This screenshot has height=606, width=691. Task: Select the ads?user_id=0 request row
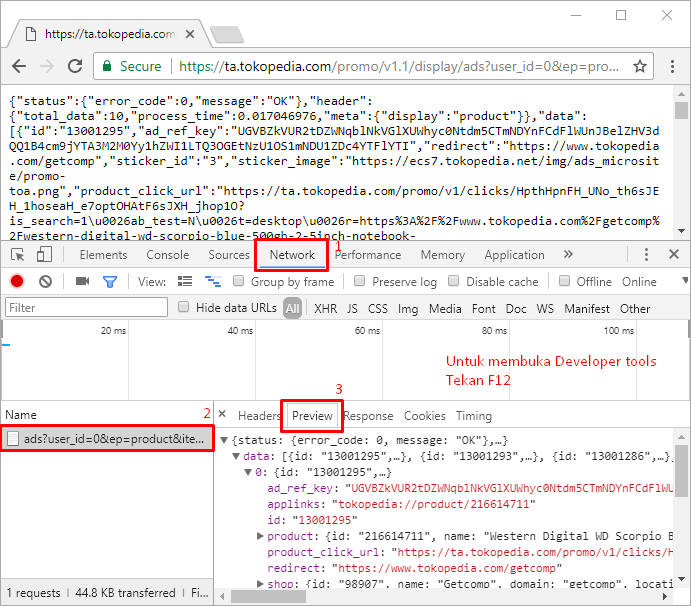(107, 439)
